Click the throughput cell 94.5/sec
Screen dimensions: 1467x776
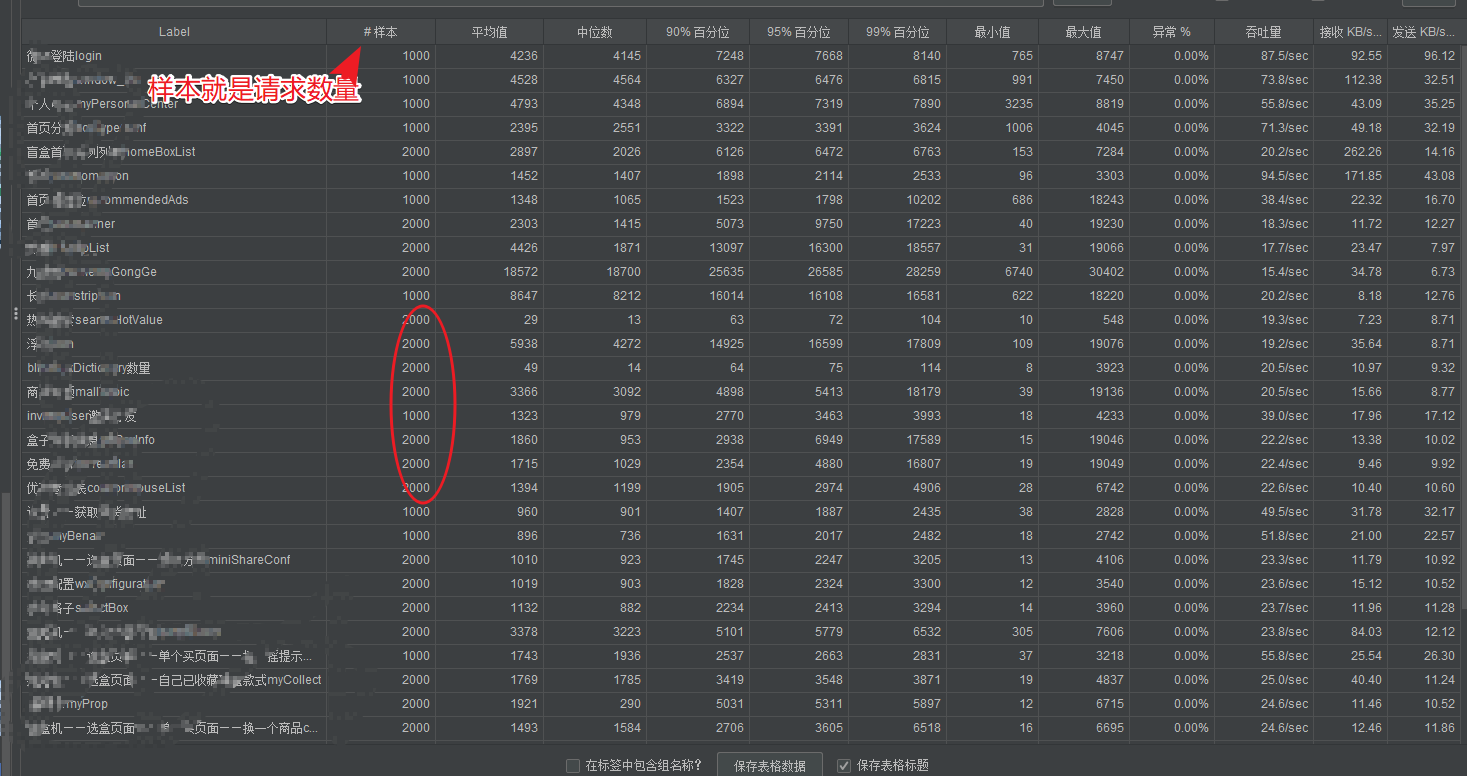[1283, 176]
